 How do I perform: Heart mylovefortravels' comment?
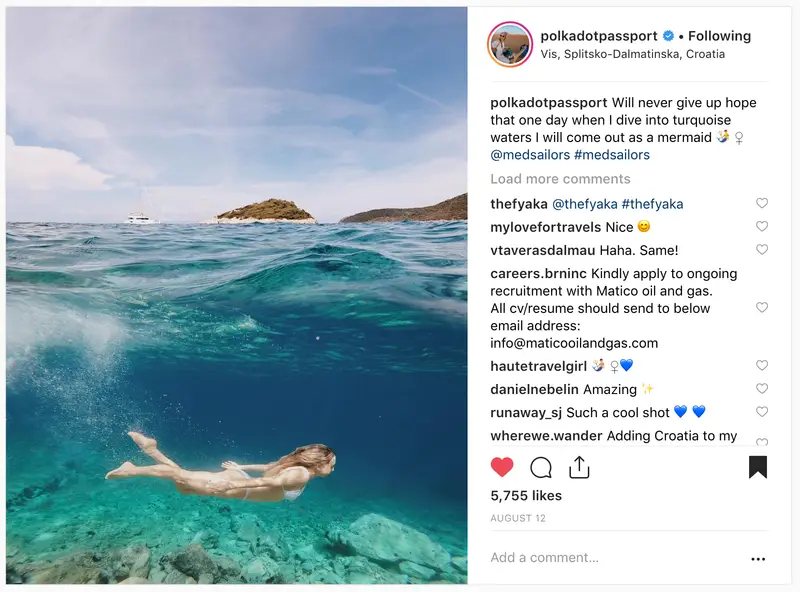click(x=762, y=226)
